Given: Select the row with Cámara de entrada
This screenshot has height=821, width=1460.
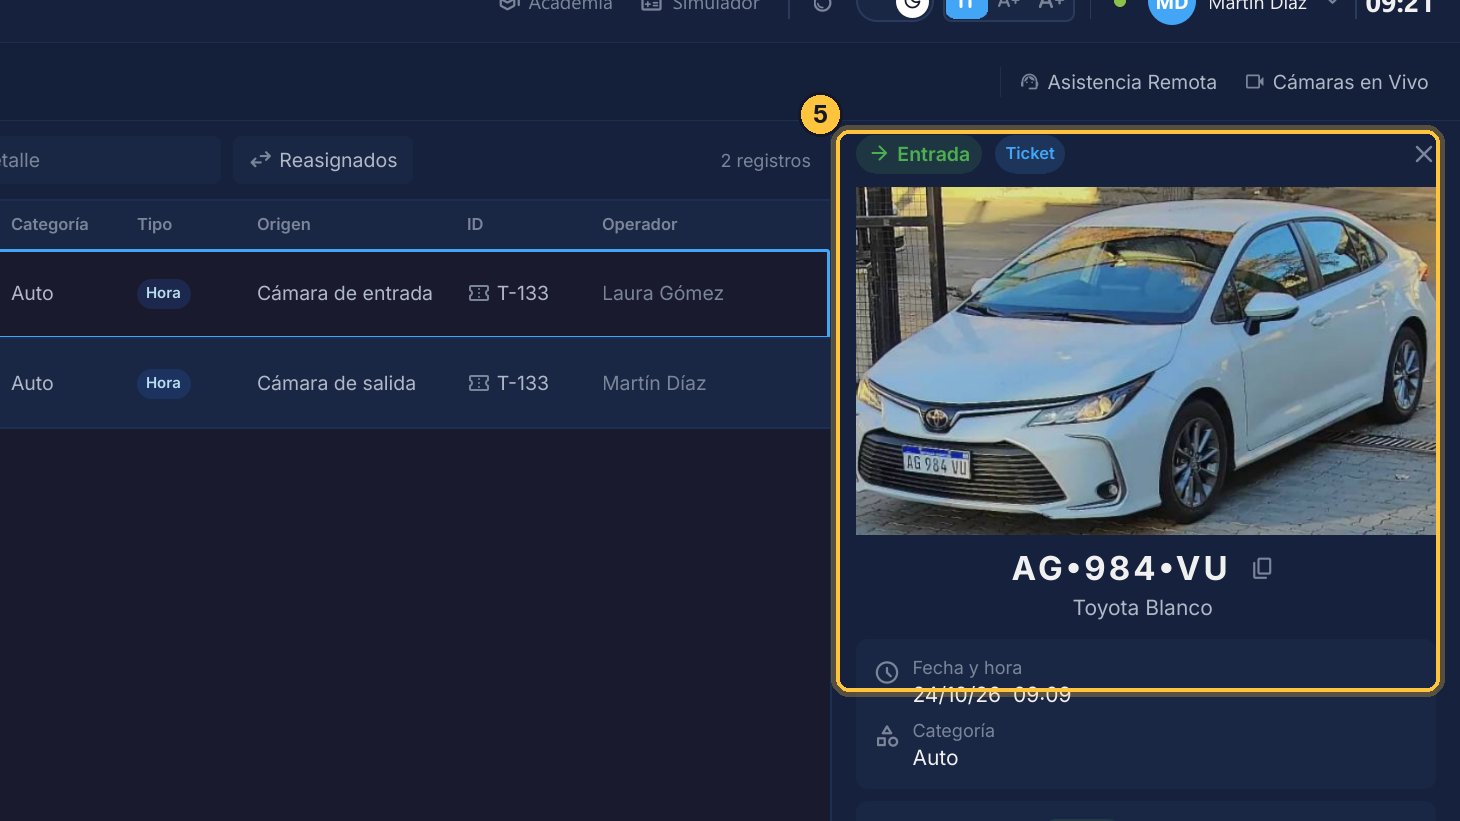Looking at the screenshot, I should [414, 293].
